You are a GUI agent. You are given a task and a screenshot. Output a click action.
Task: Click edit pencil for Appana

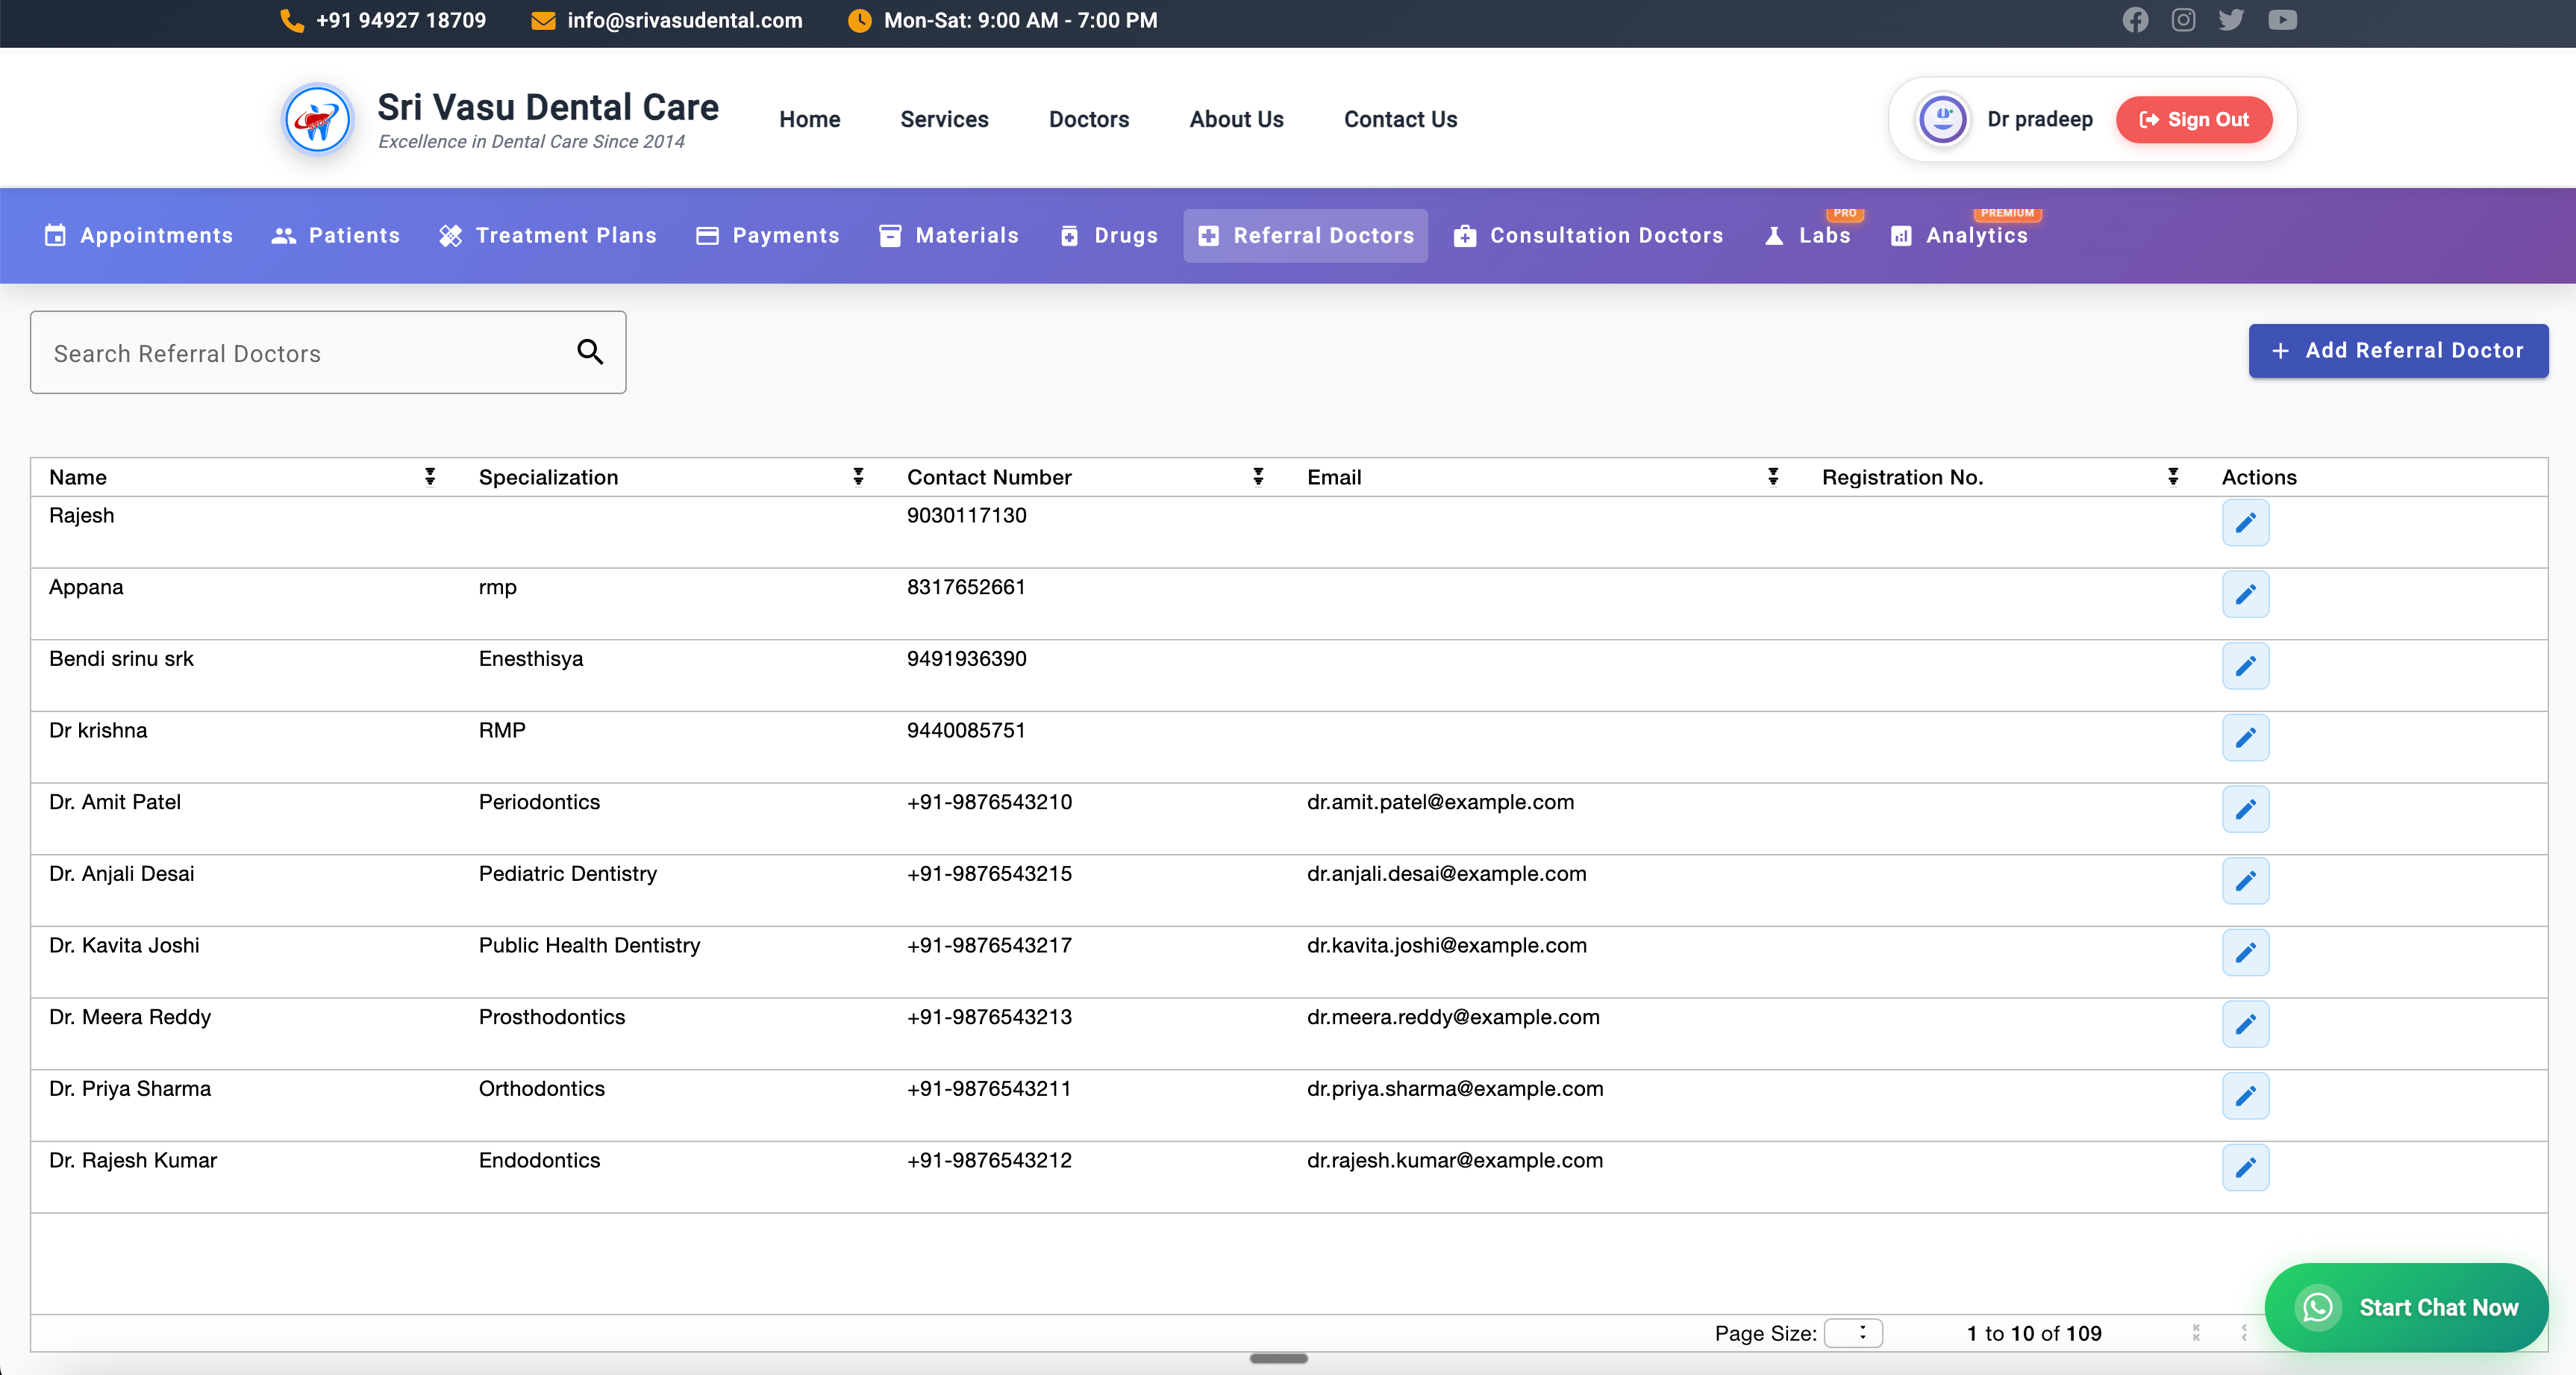[x=2245, y=594]
